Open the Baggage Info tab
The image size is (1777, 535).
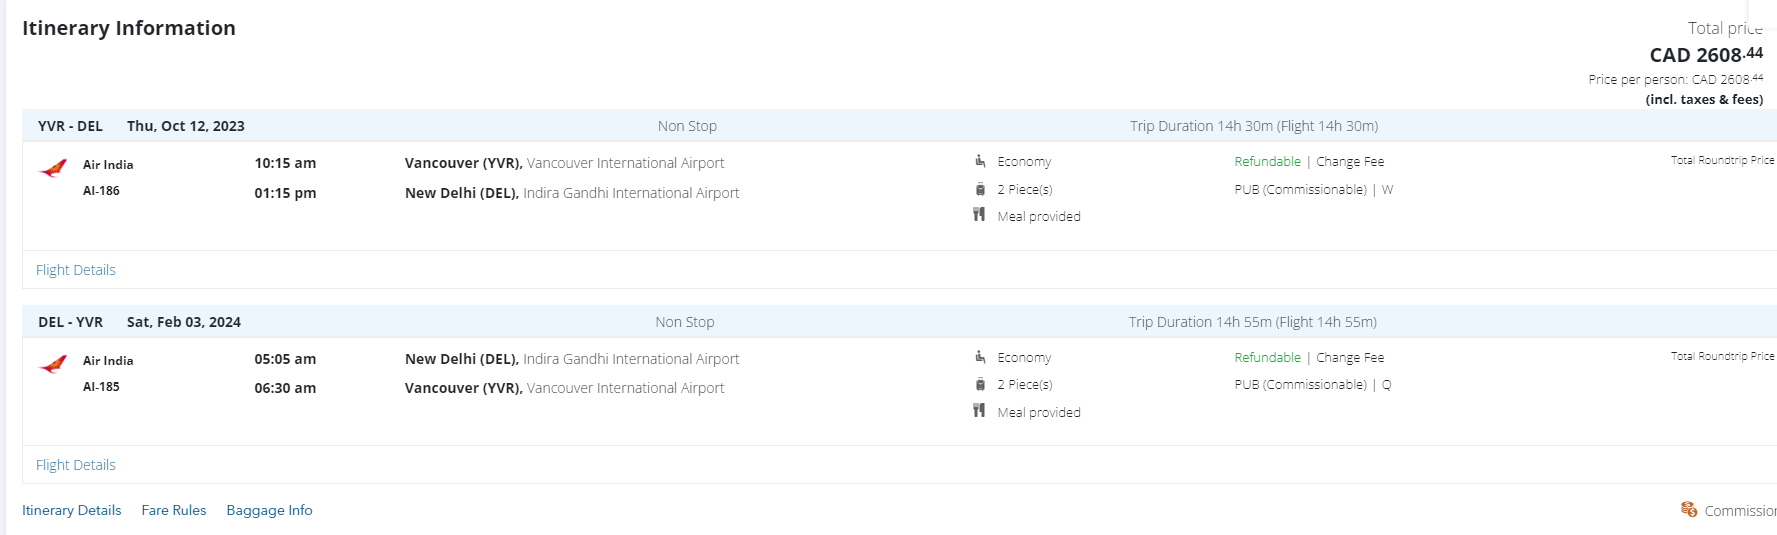click(x=269, y=510)
